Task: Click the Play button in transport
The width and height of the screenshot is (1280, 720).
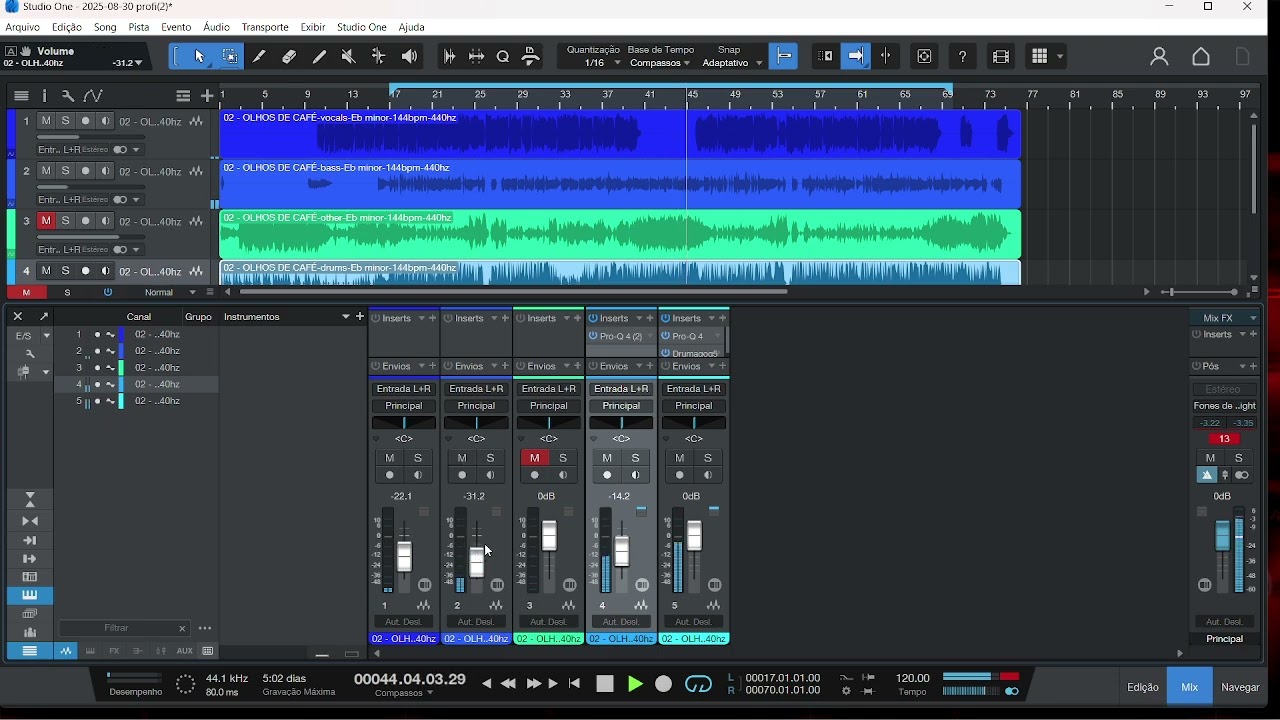Action: pos(635,685)
